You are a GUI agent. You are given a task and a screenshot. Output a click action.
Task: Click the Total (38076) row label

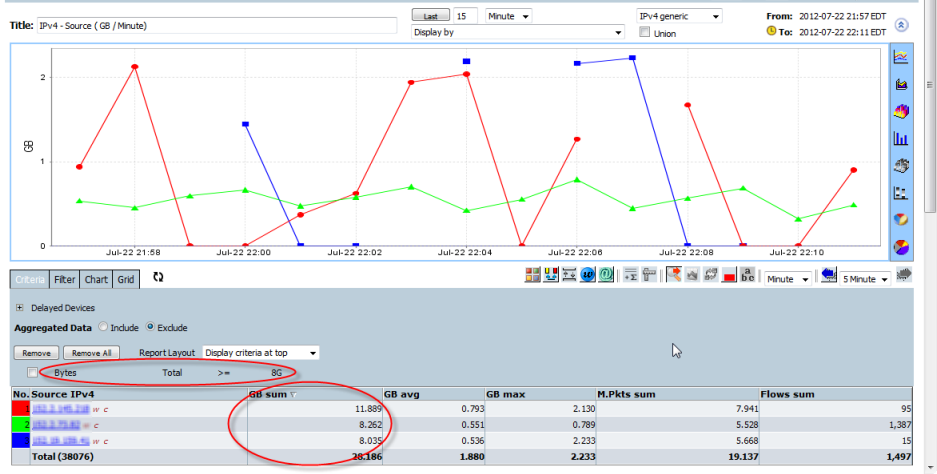(62, 457)
